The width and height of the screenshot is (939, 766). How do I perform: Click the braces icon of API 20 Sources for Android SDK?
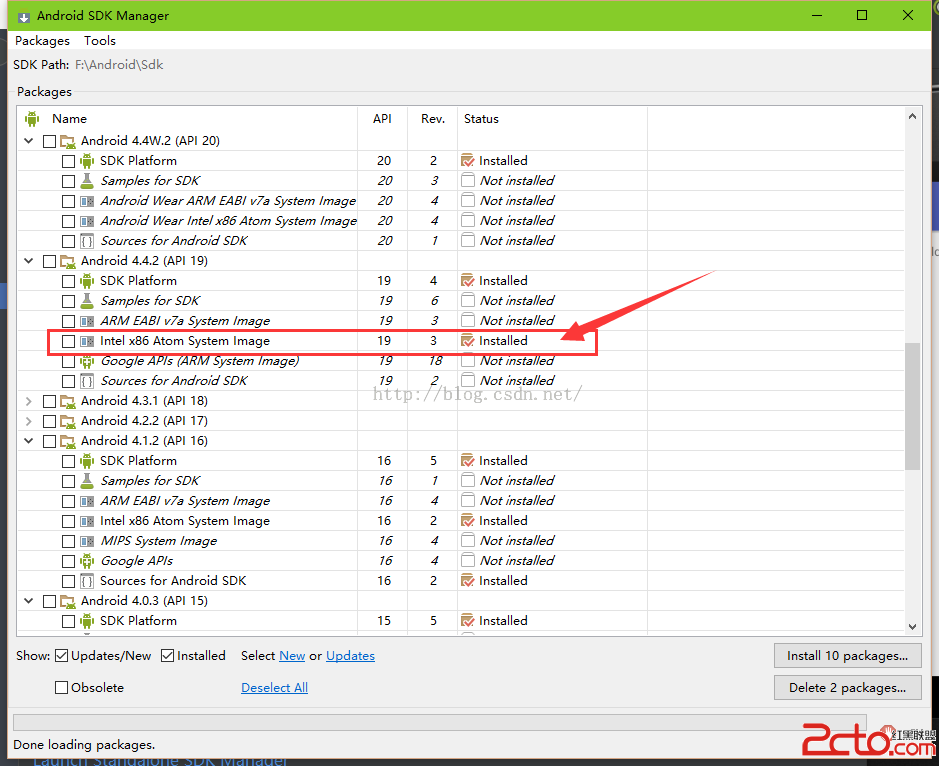(87, 241)
